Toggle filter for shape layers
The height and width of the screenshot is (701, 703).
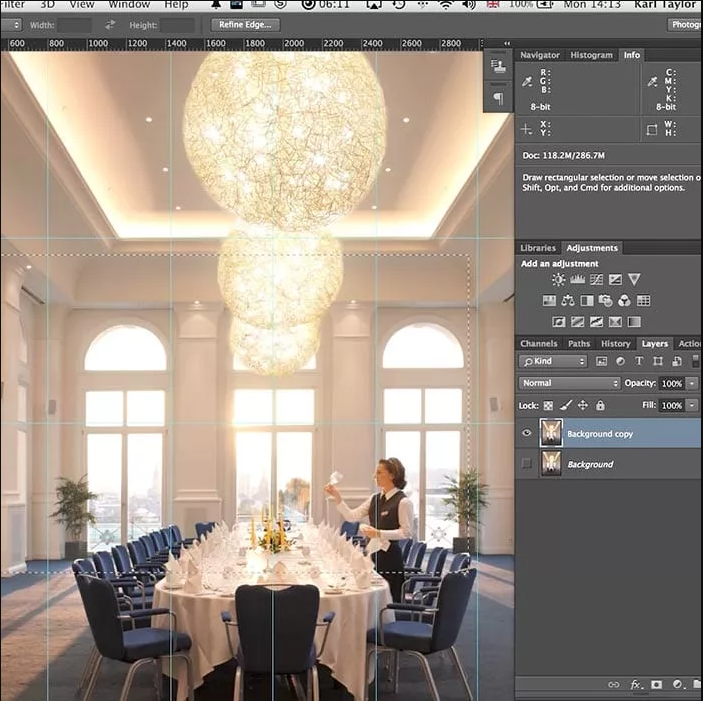pyautogui.click(x=658, y=361)
